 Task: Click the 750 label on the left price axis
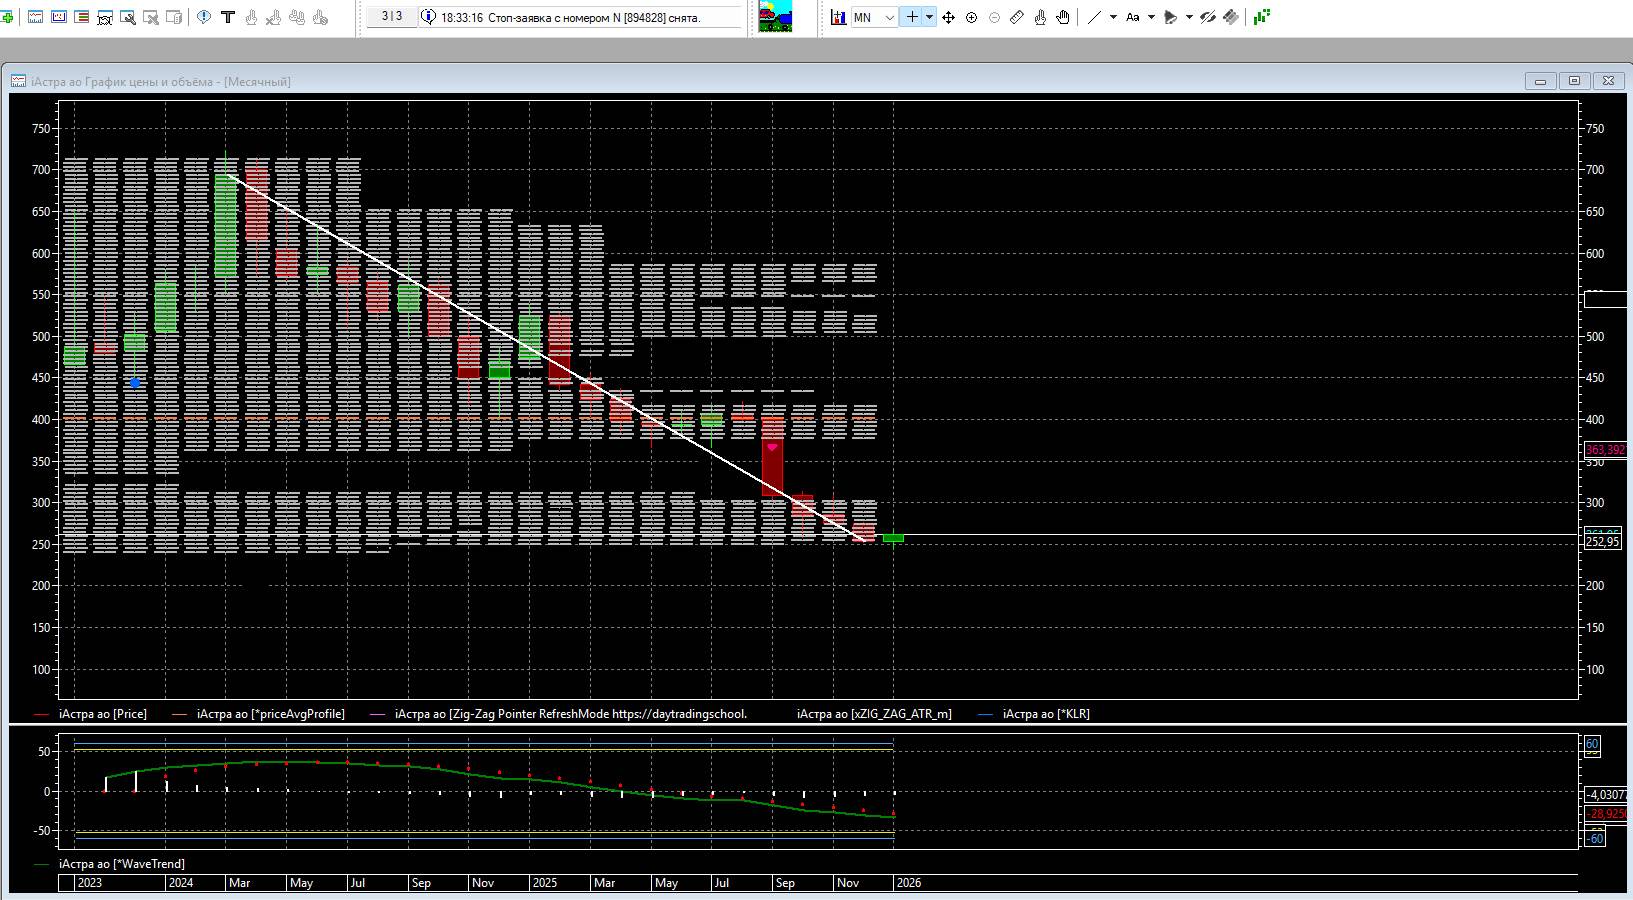coord(41,129)
